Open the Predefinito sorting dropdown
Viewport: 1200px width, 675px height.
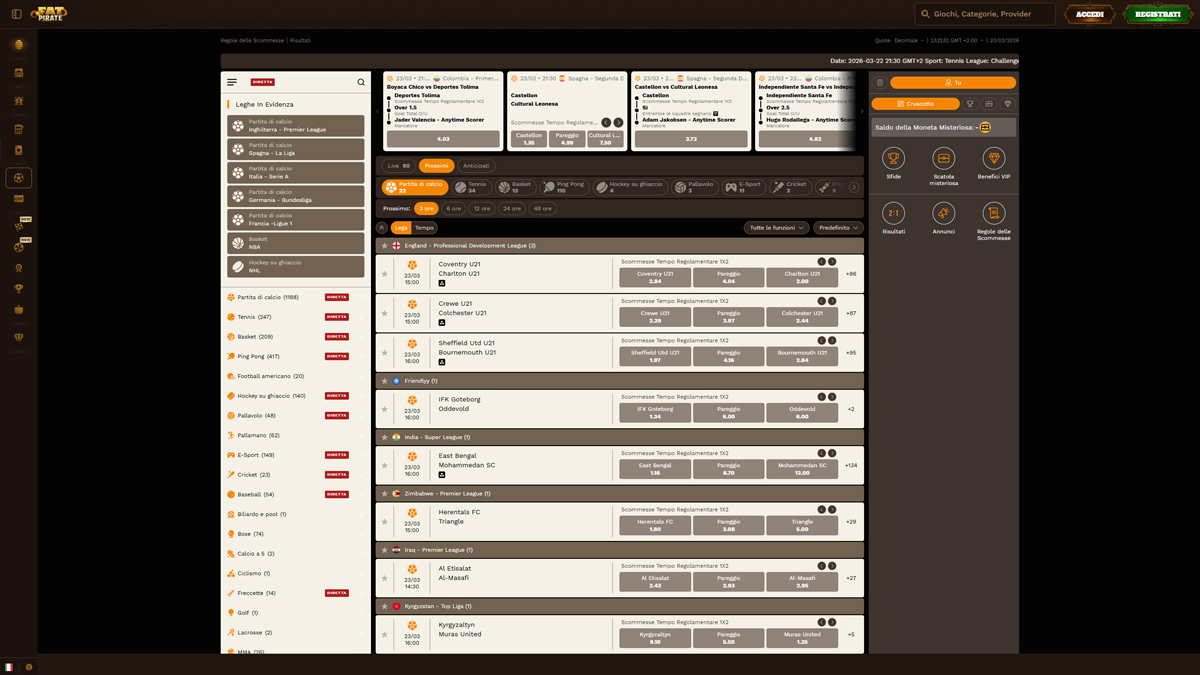tap(836, 227)
